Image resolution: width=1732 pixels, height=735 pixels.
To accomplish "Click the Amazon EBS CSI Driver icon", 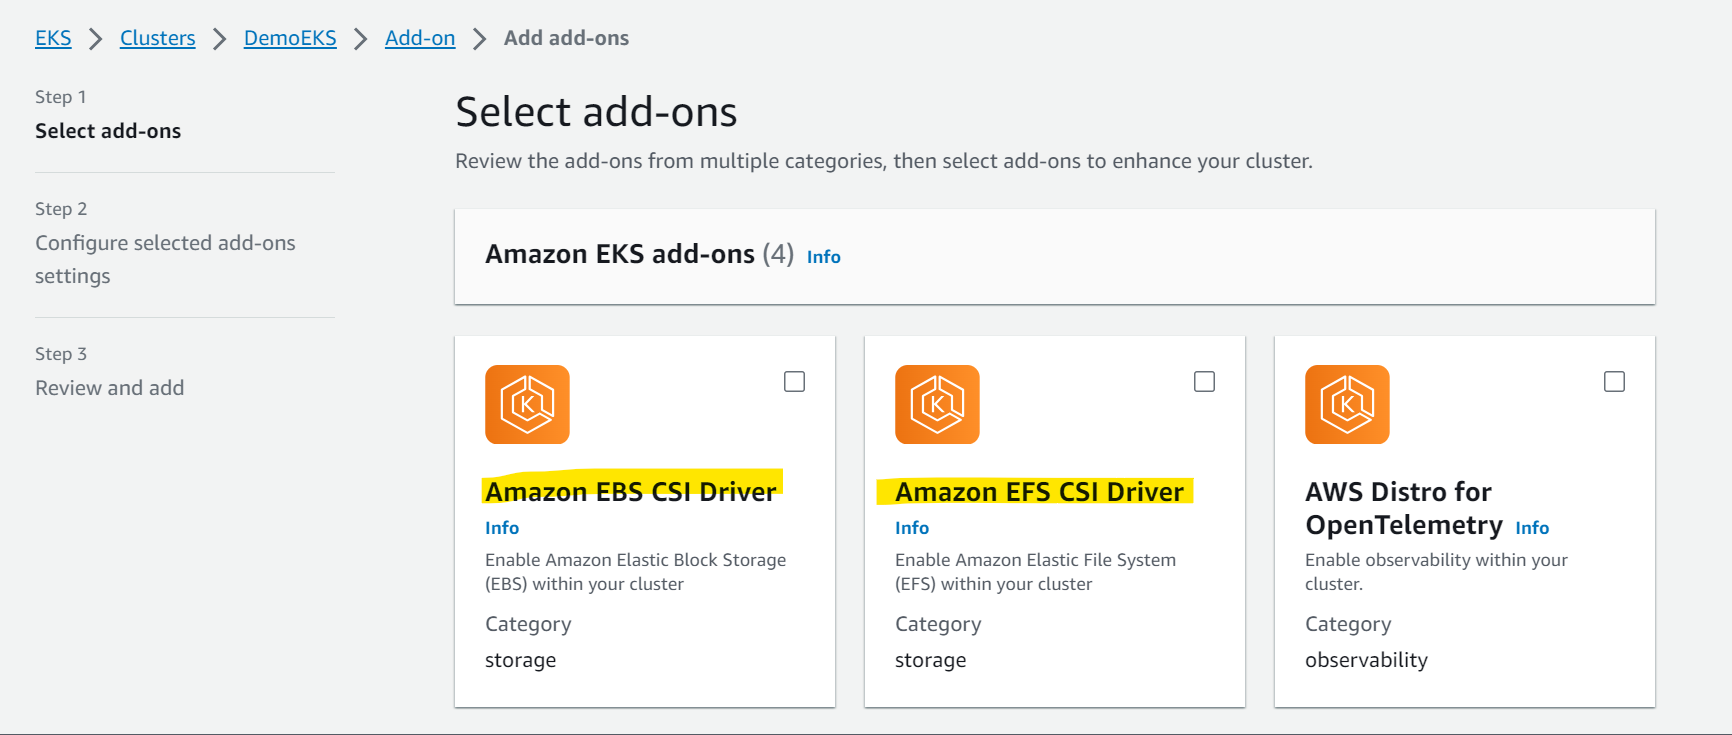I will click(x=527, y=404).
